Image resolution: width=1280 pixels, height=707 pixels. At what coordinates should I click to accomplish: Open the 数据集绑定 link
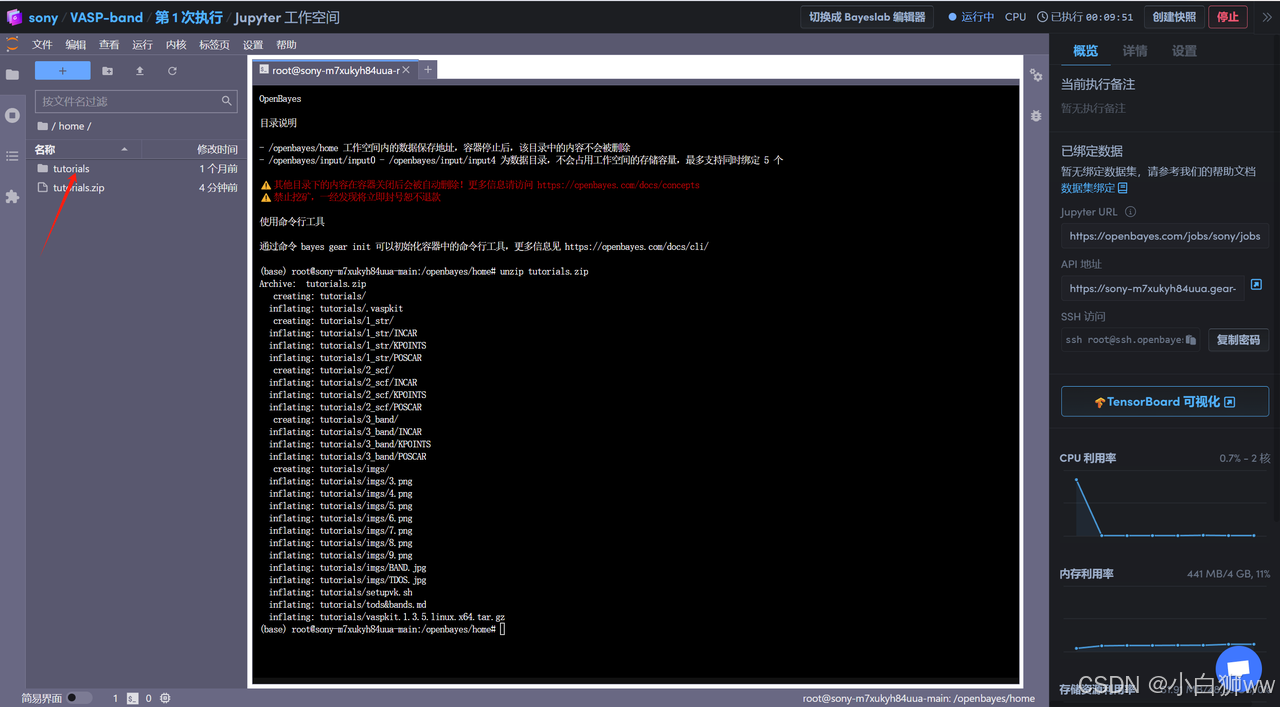tap(1094, 188)
